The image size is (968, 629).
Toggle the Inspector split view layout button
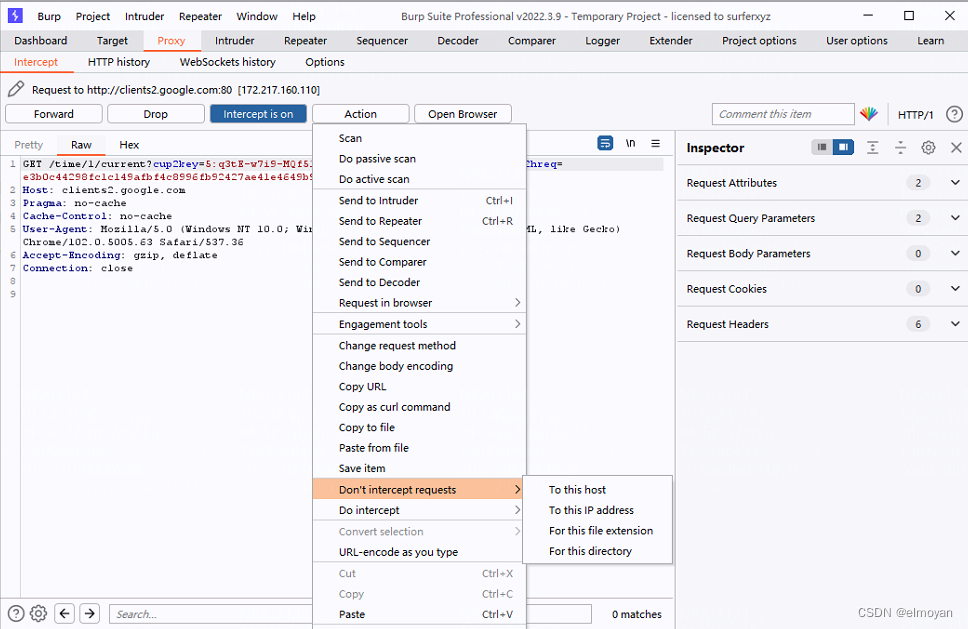(x=843, y=147)
